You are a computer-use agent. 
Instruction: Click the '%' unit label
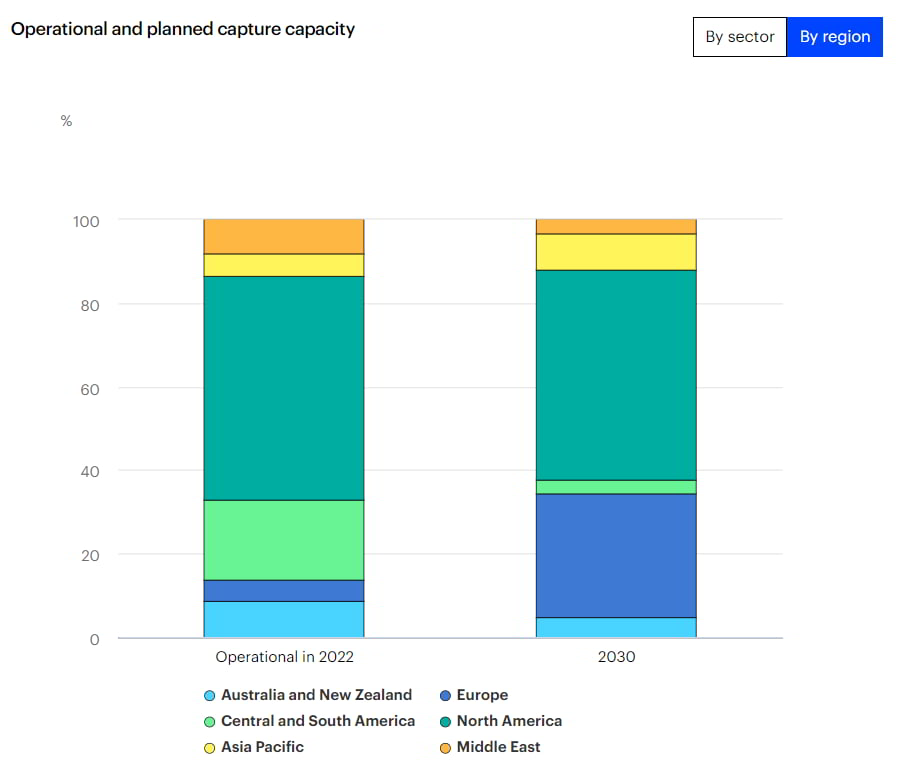66,121
